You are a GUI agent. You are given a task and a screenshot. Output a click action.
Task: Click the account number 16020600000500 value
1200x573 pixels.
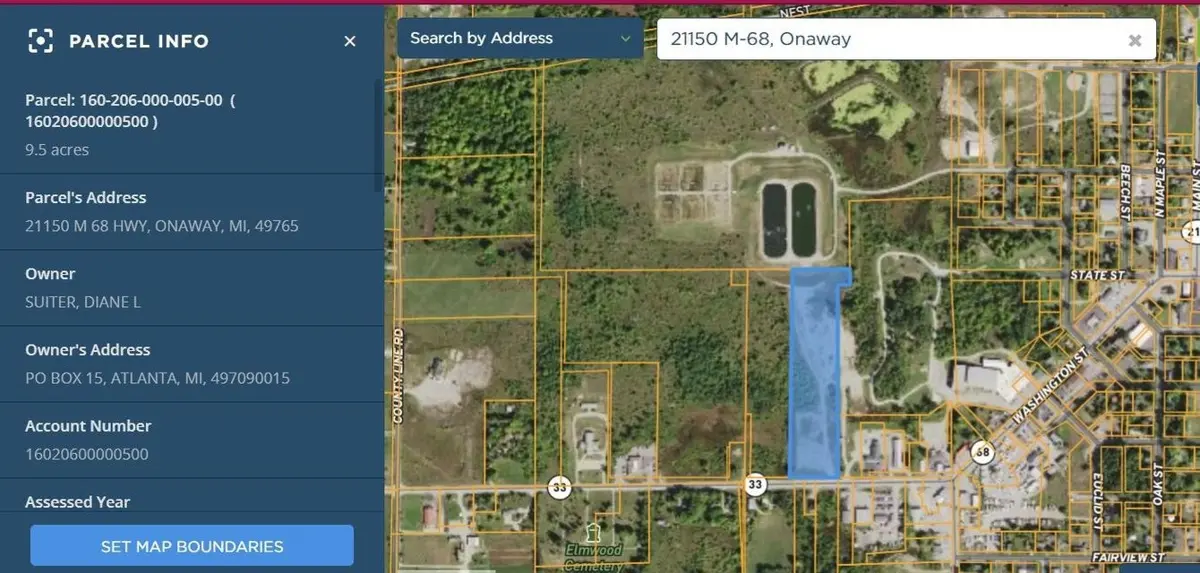coord(87,454)
